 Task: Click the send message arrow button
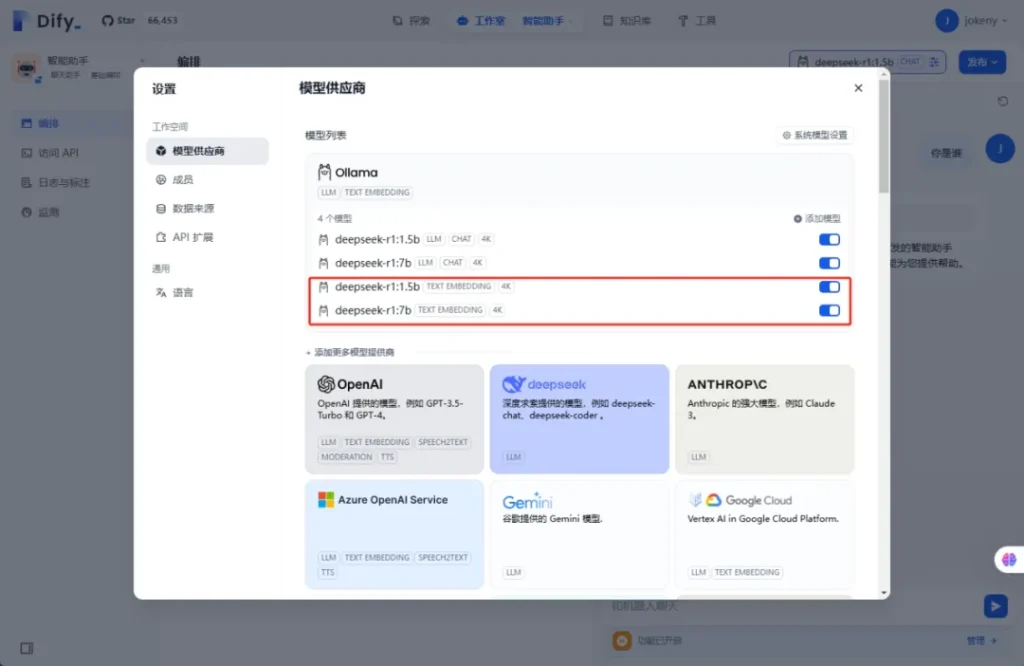point(994,605)
